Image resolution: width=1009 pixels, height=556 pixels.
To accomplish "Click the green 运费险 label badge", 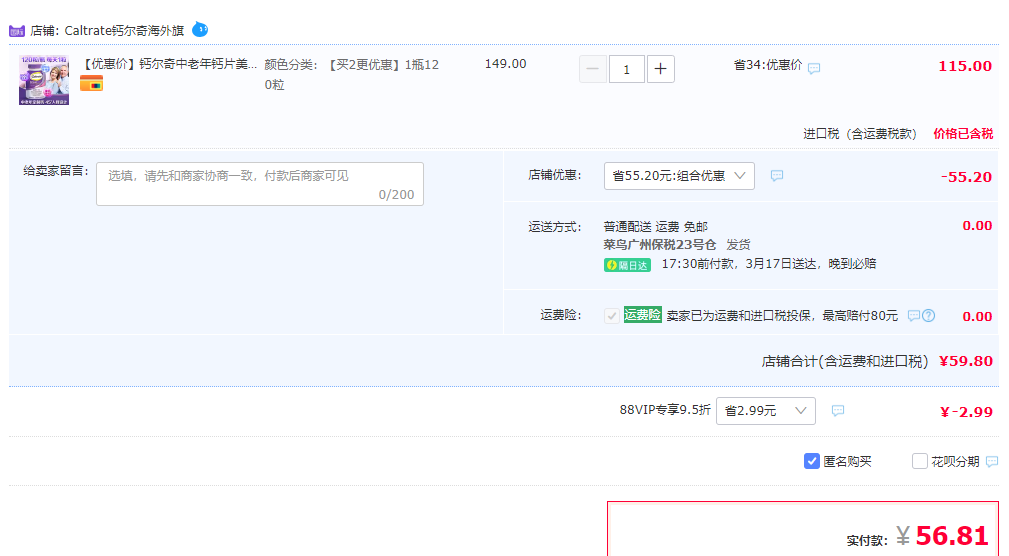I will coord(642,315).
